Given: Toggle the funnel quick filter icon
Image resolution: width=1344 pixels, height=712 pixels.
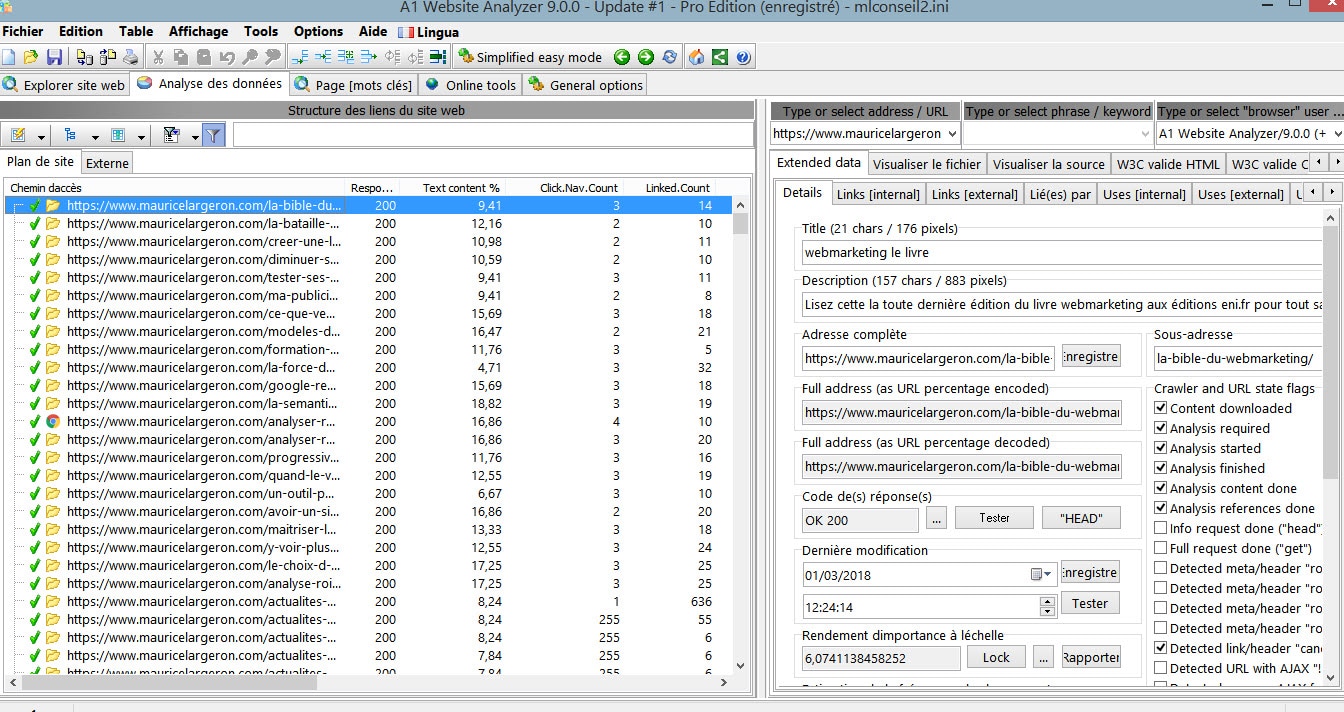Looking at the screenshot, I should [x=213, y=135].
